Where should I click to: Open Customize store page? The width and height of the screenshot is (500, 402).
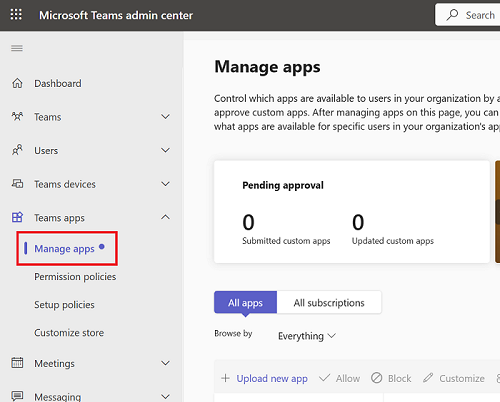point(69,333)
